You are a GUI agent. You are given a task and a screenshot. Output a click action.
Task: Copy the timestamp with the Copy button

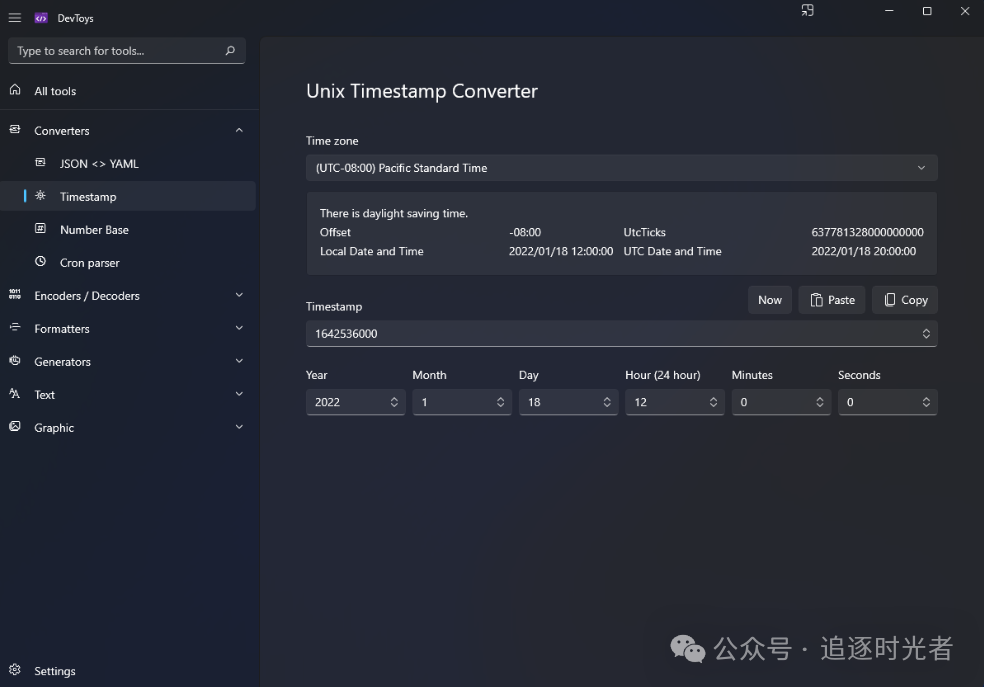coord(905,300)
